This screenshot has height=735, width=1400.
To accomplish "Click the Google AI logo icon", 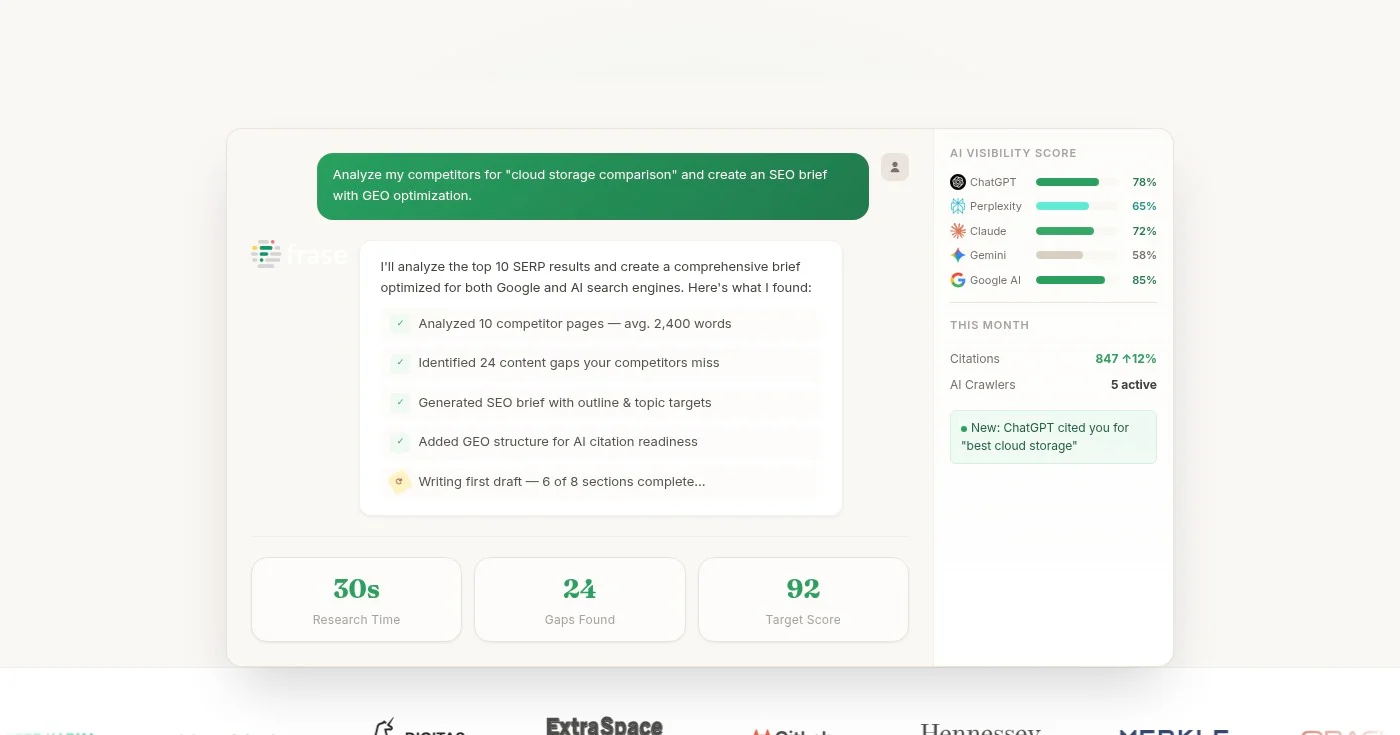I will tap(958, 280).
